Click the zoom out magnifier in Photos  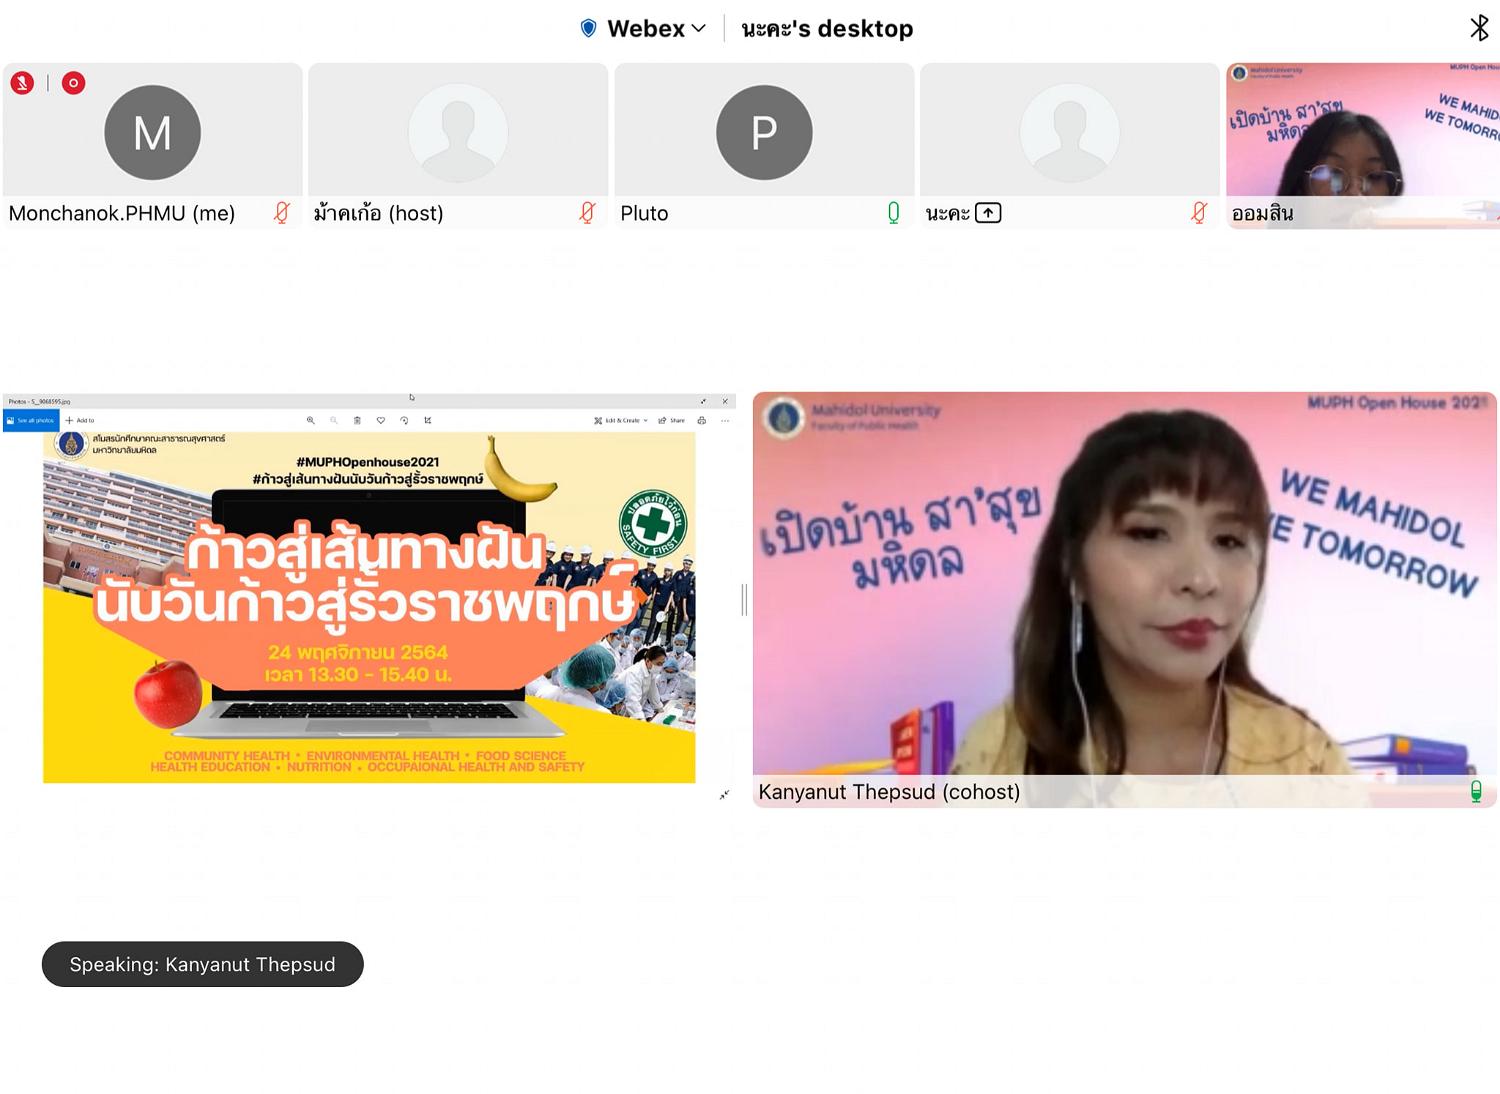(334, 420)
